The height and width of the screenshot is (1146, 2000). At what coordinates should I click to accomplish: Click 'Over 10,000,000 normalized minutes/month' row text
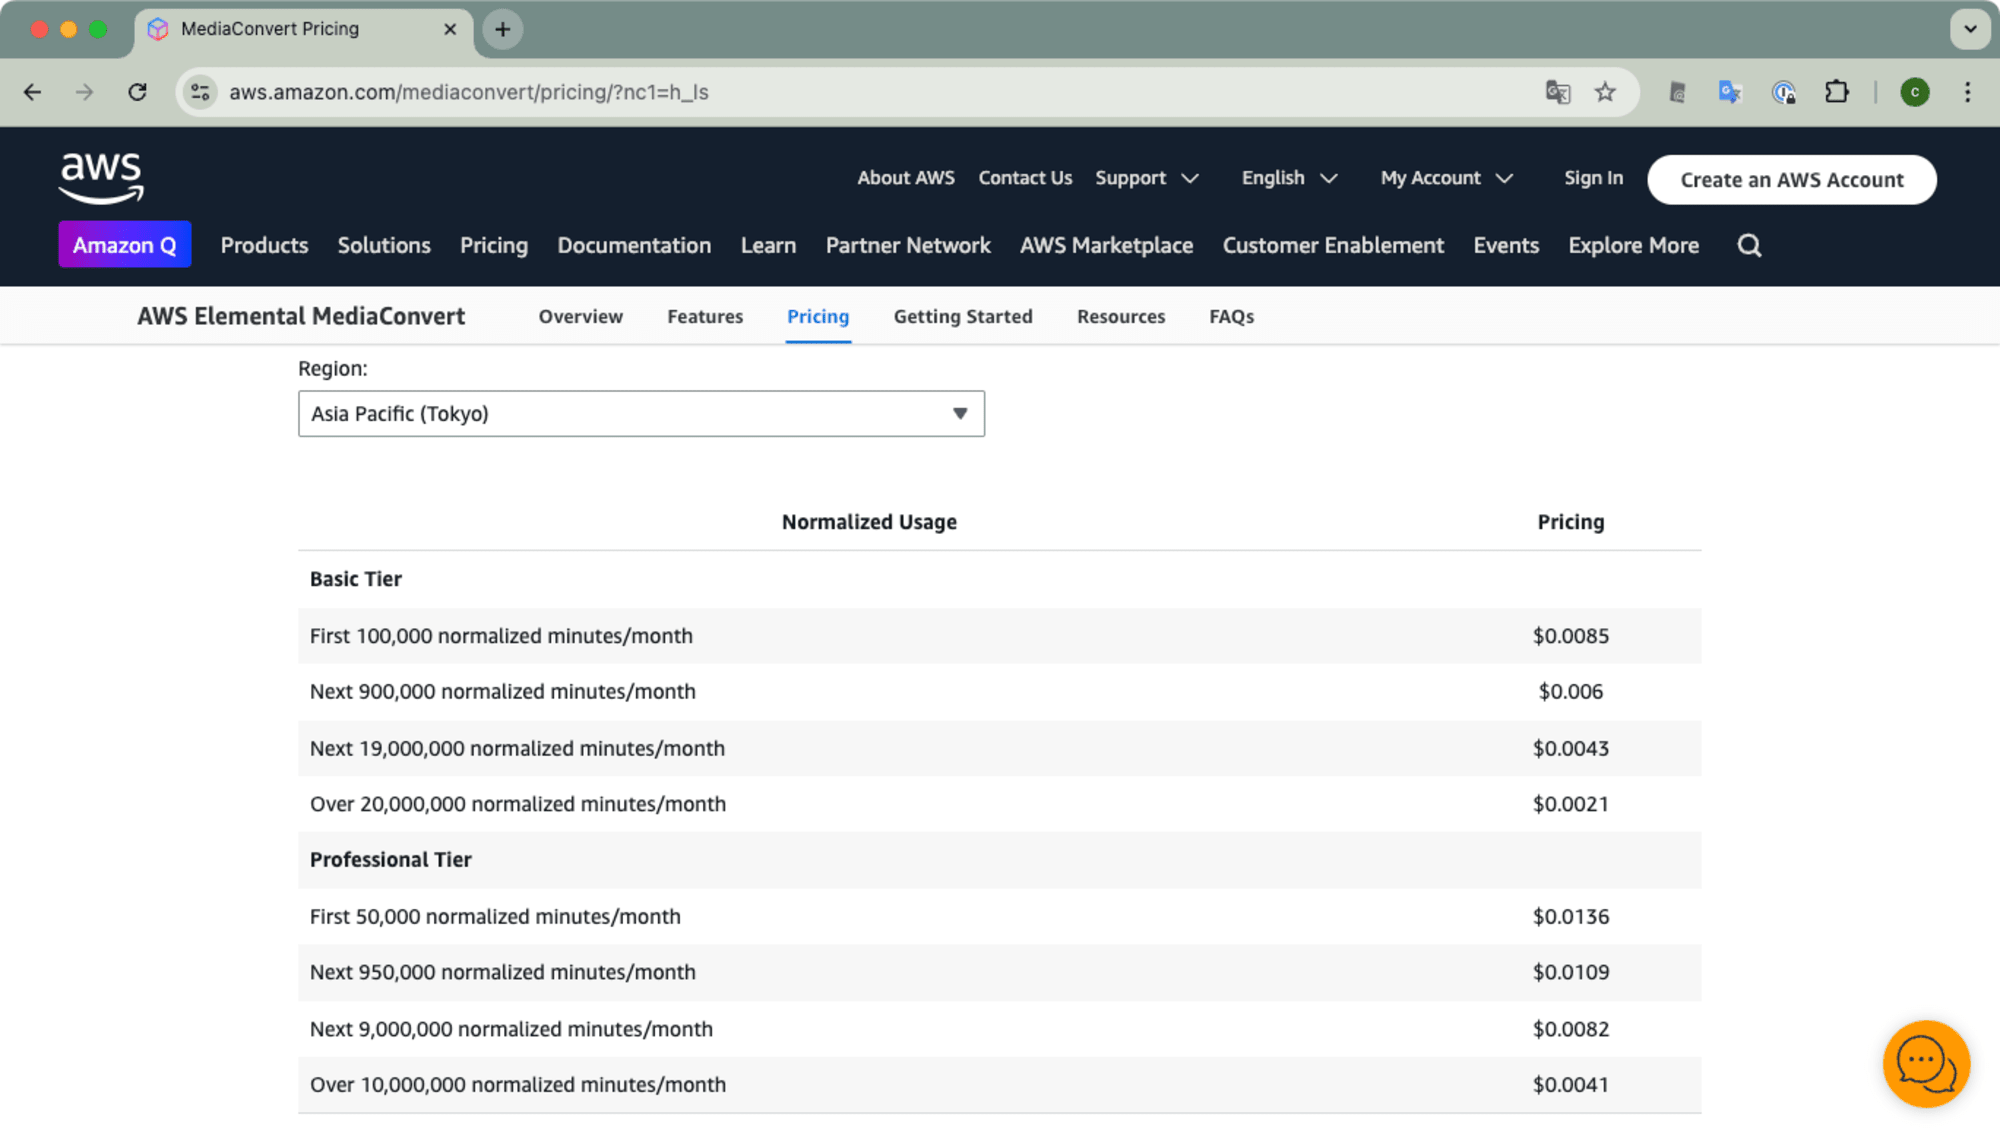(518, 1086)
